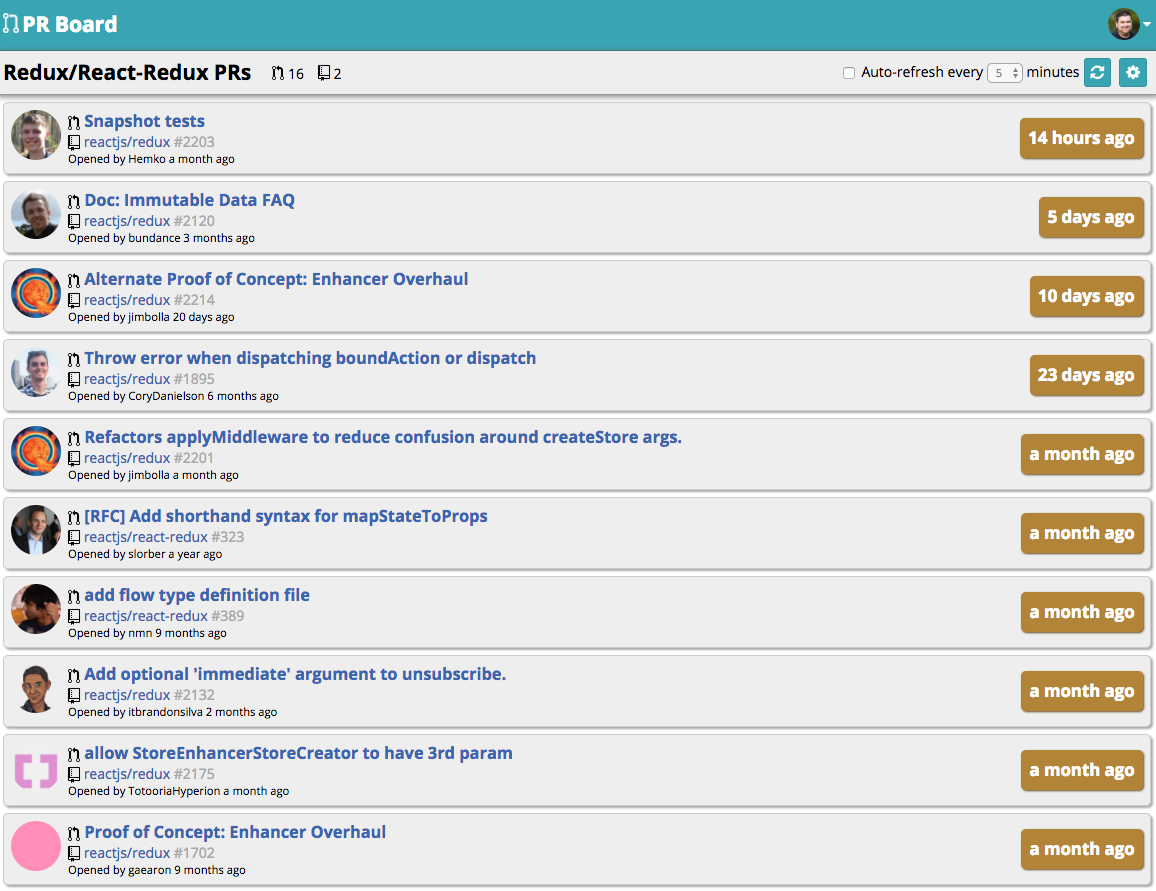Image resolution: width=1156 pixels, height=891 pixels.
Task: Click reactjs/react-redux repo link for #323
Action: [x=146, y=537]
